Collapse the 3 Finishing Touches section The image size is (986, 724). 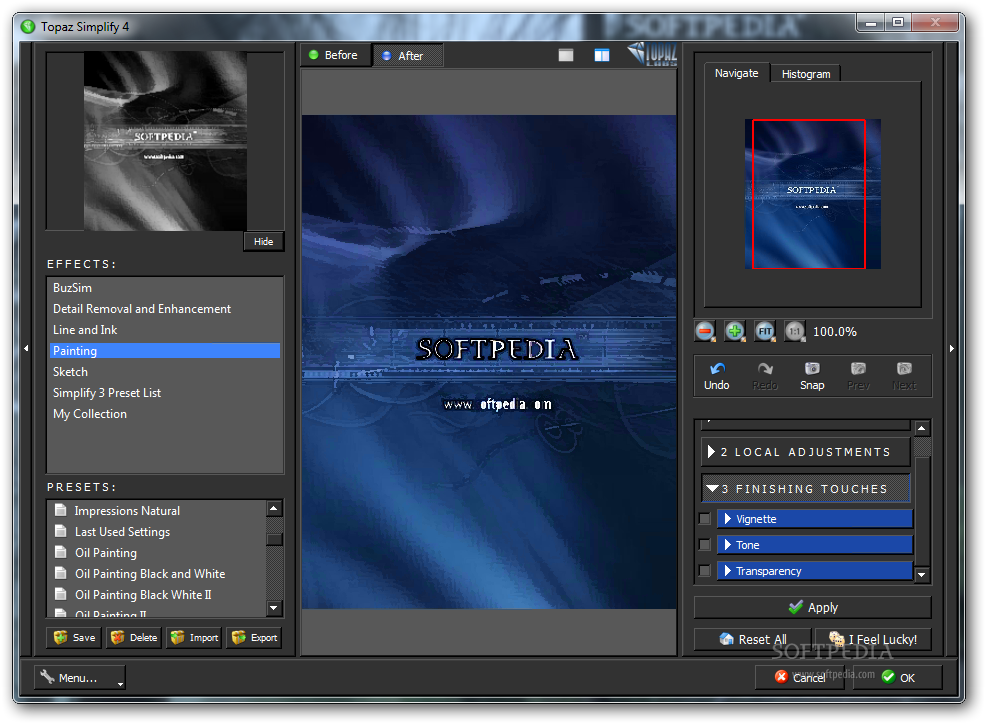pyautogui.click(x=806, y=488)
